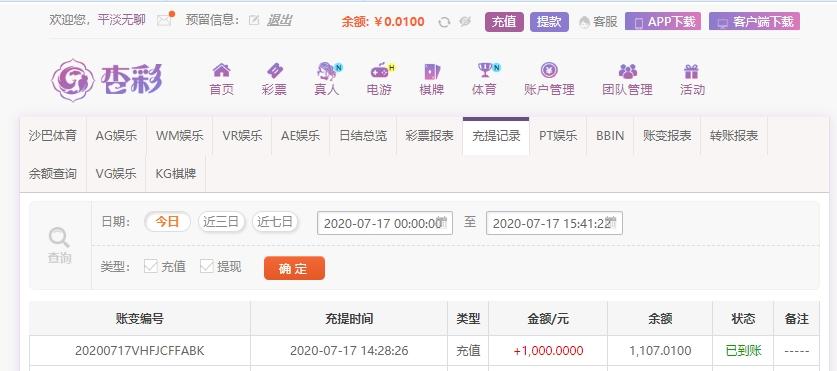This screenshot has height=371, width=837.
Task: Refresh the balance with circular arrows icon
Action: point(444,22)
